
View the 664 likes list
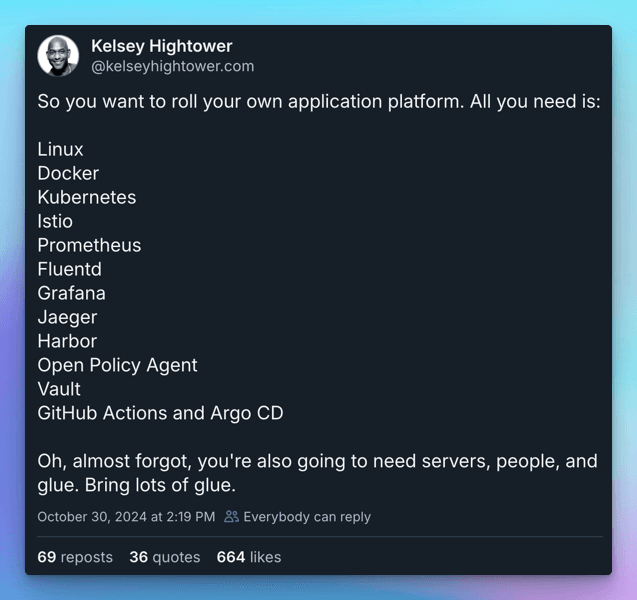click(249, 557)
